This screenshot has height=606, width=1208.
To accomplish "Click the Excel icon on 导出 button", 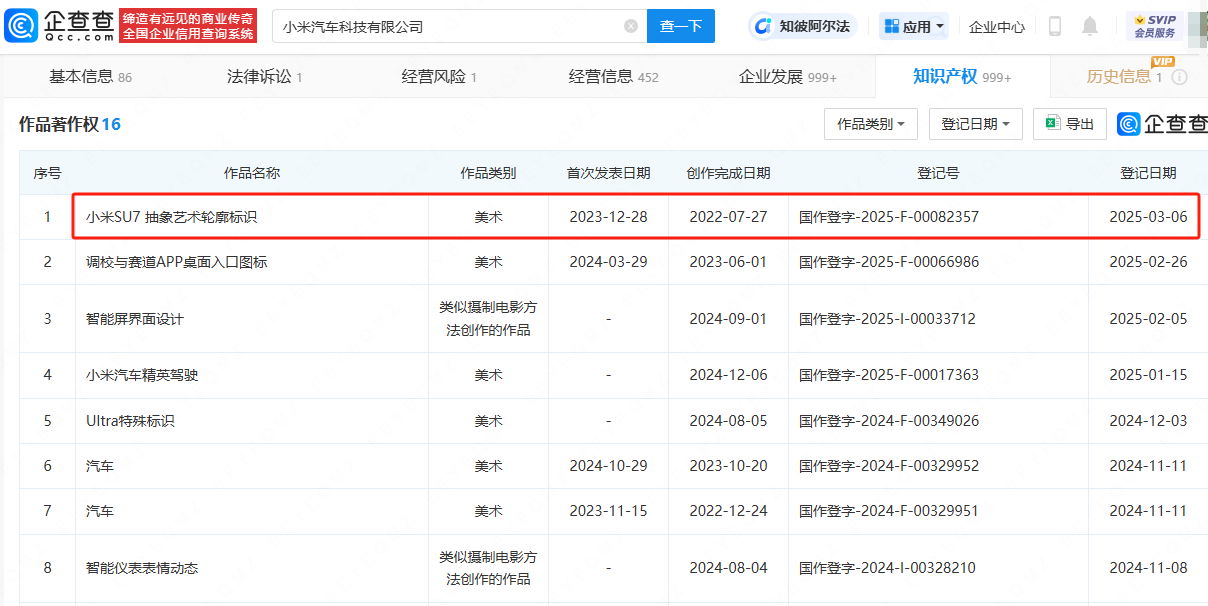I will pos(1052,124).
